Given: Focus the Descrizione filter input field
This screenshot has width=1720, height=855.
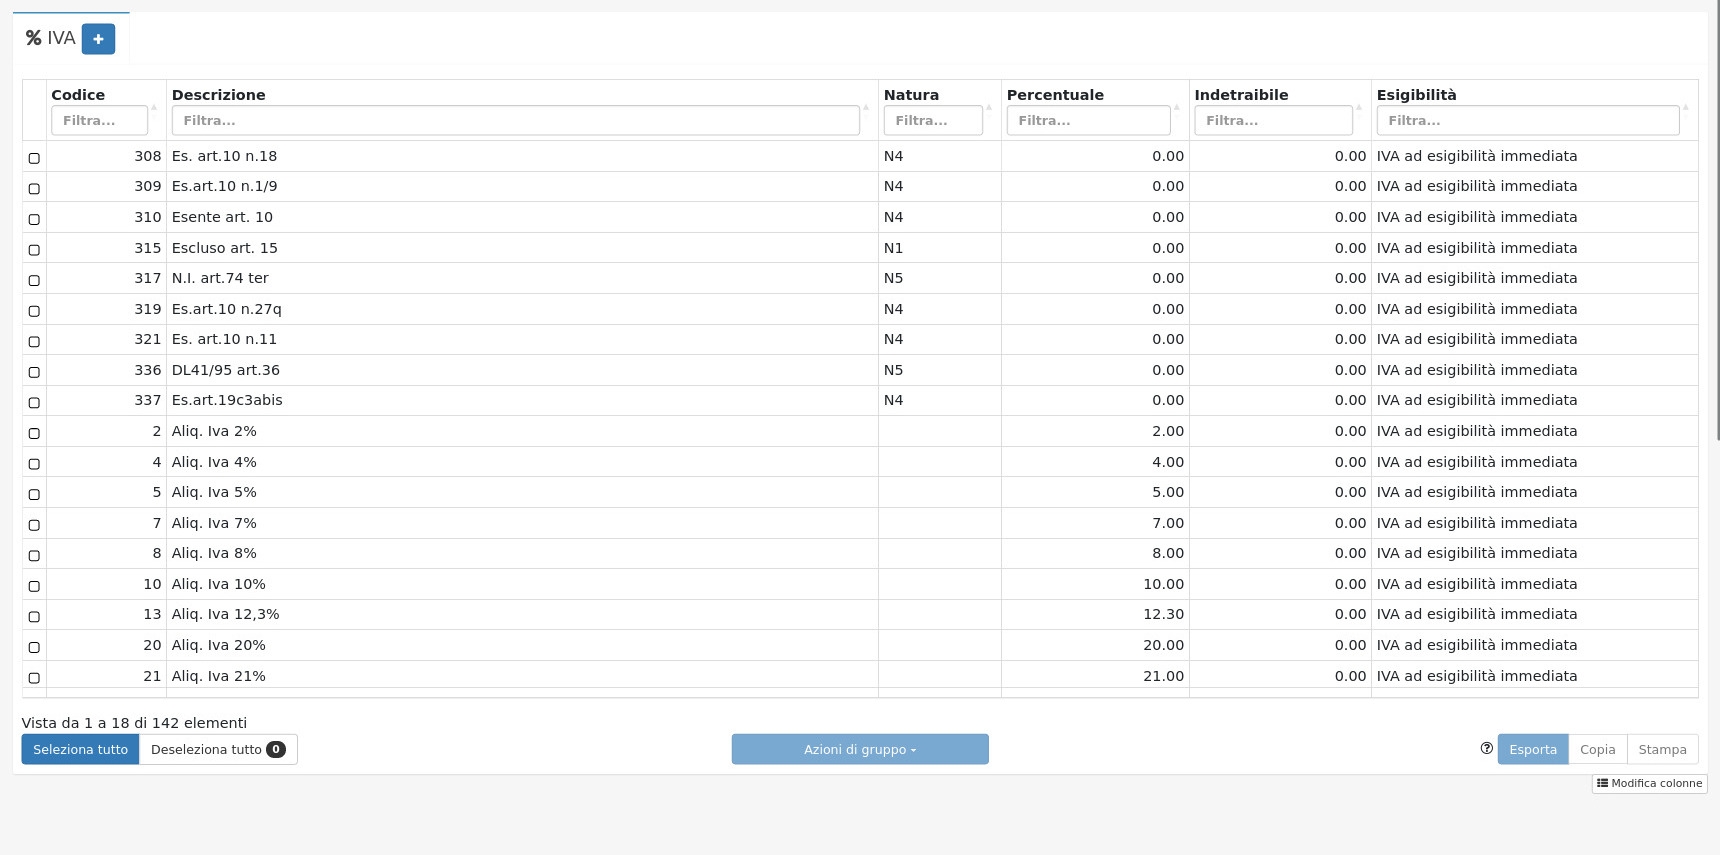Looking at the screenshot, I should (x=515, y=120).
